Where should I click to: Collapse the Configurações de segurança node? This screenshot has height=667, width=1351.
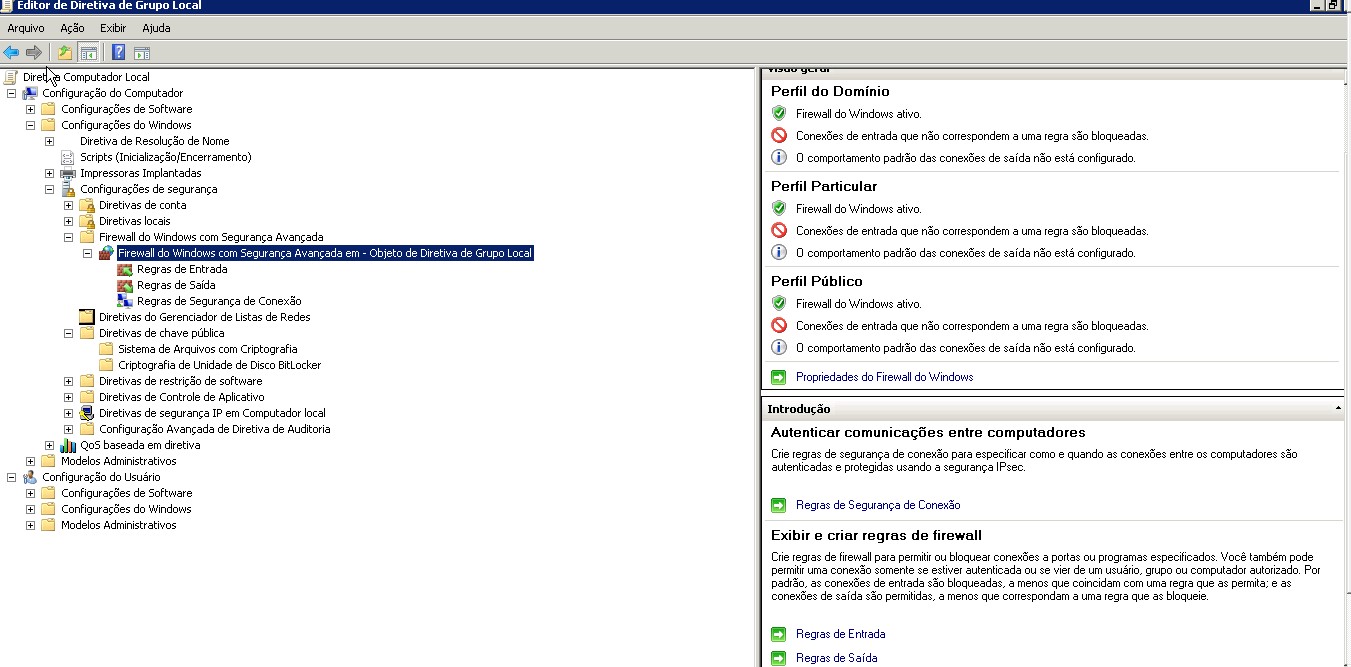tap(49, 189)
